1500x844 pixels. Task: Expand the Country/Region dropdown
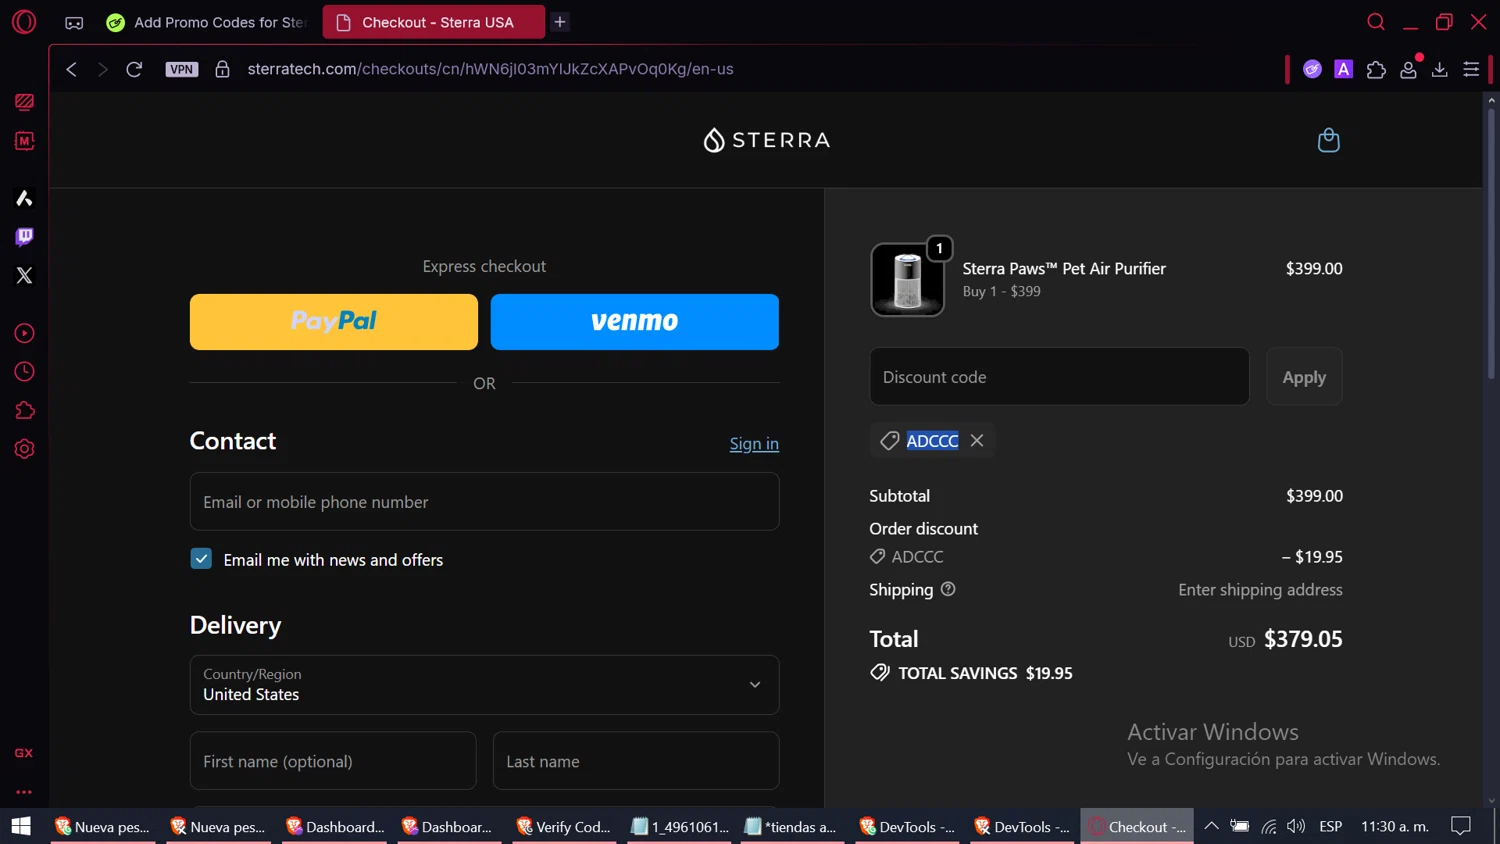pyautogui.click(x=484, y=685)
